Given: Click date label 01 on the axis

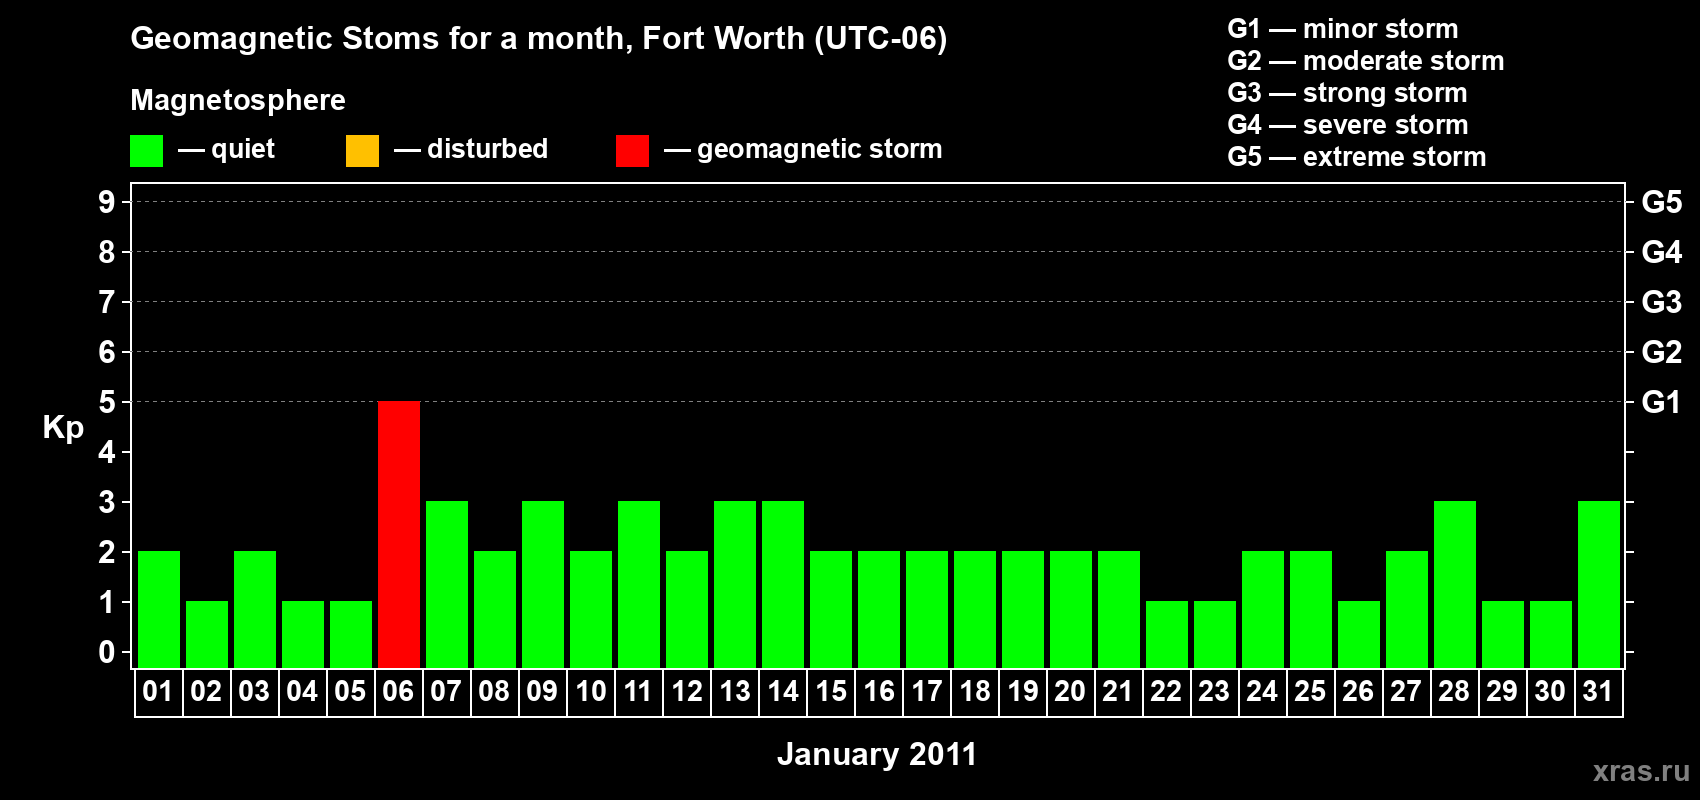Looking at the screenshot, I should [x=158, y=691].
